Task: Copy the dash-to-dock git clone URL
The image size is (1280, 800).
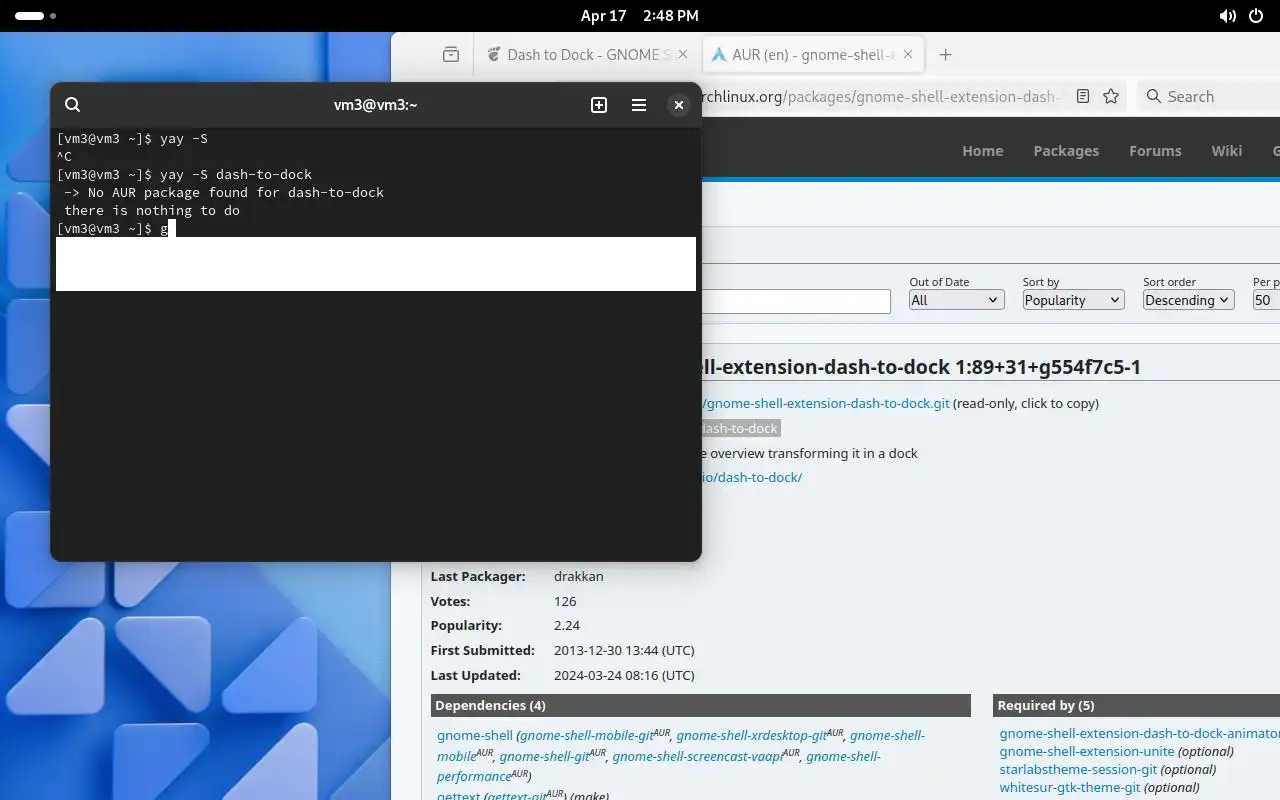Action: [828, 404]
